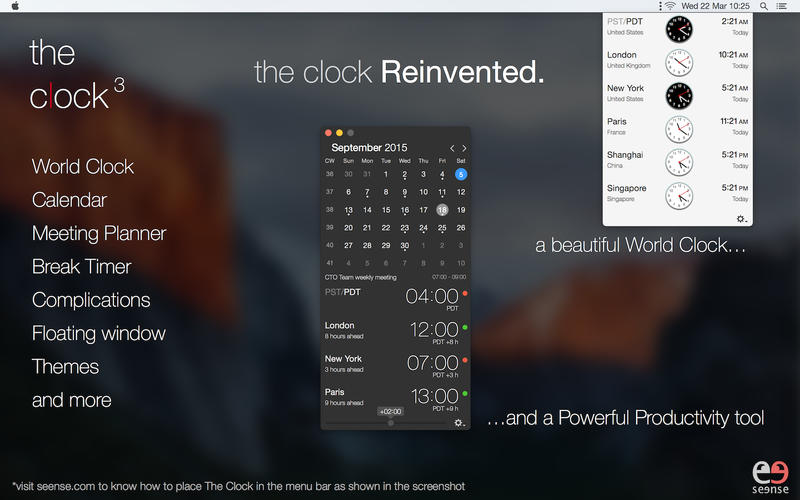Click the time offset slider handle
This screenshot has width=800, height=500.
click(x=391, y=423)
